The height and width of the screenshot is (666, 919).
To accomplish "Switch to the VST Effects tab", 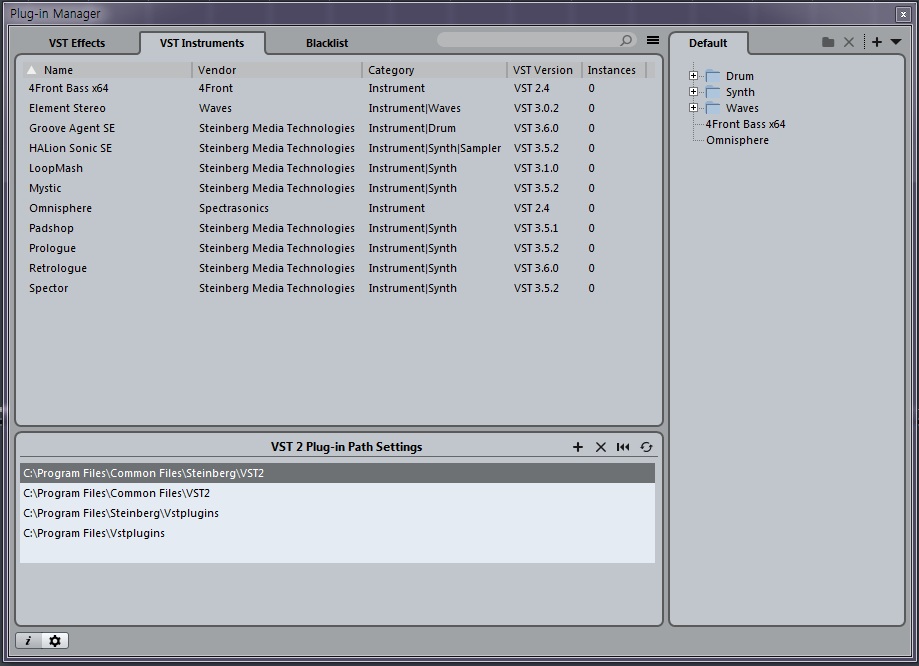I will [x=77, y=43].
